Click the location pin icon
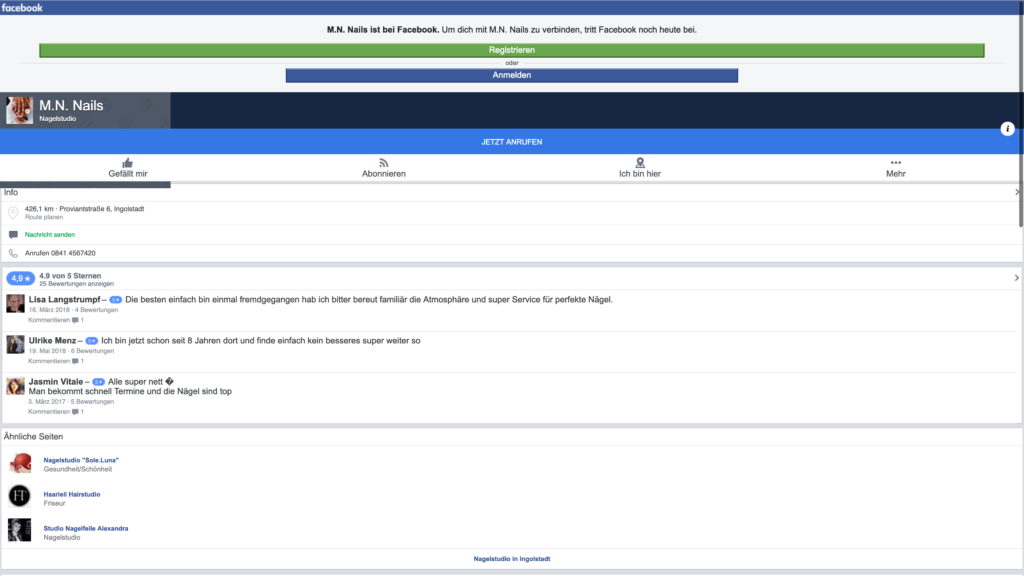 [13, 212]
